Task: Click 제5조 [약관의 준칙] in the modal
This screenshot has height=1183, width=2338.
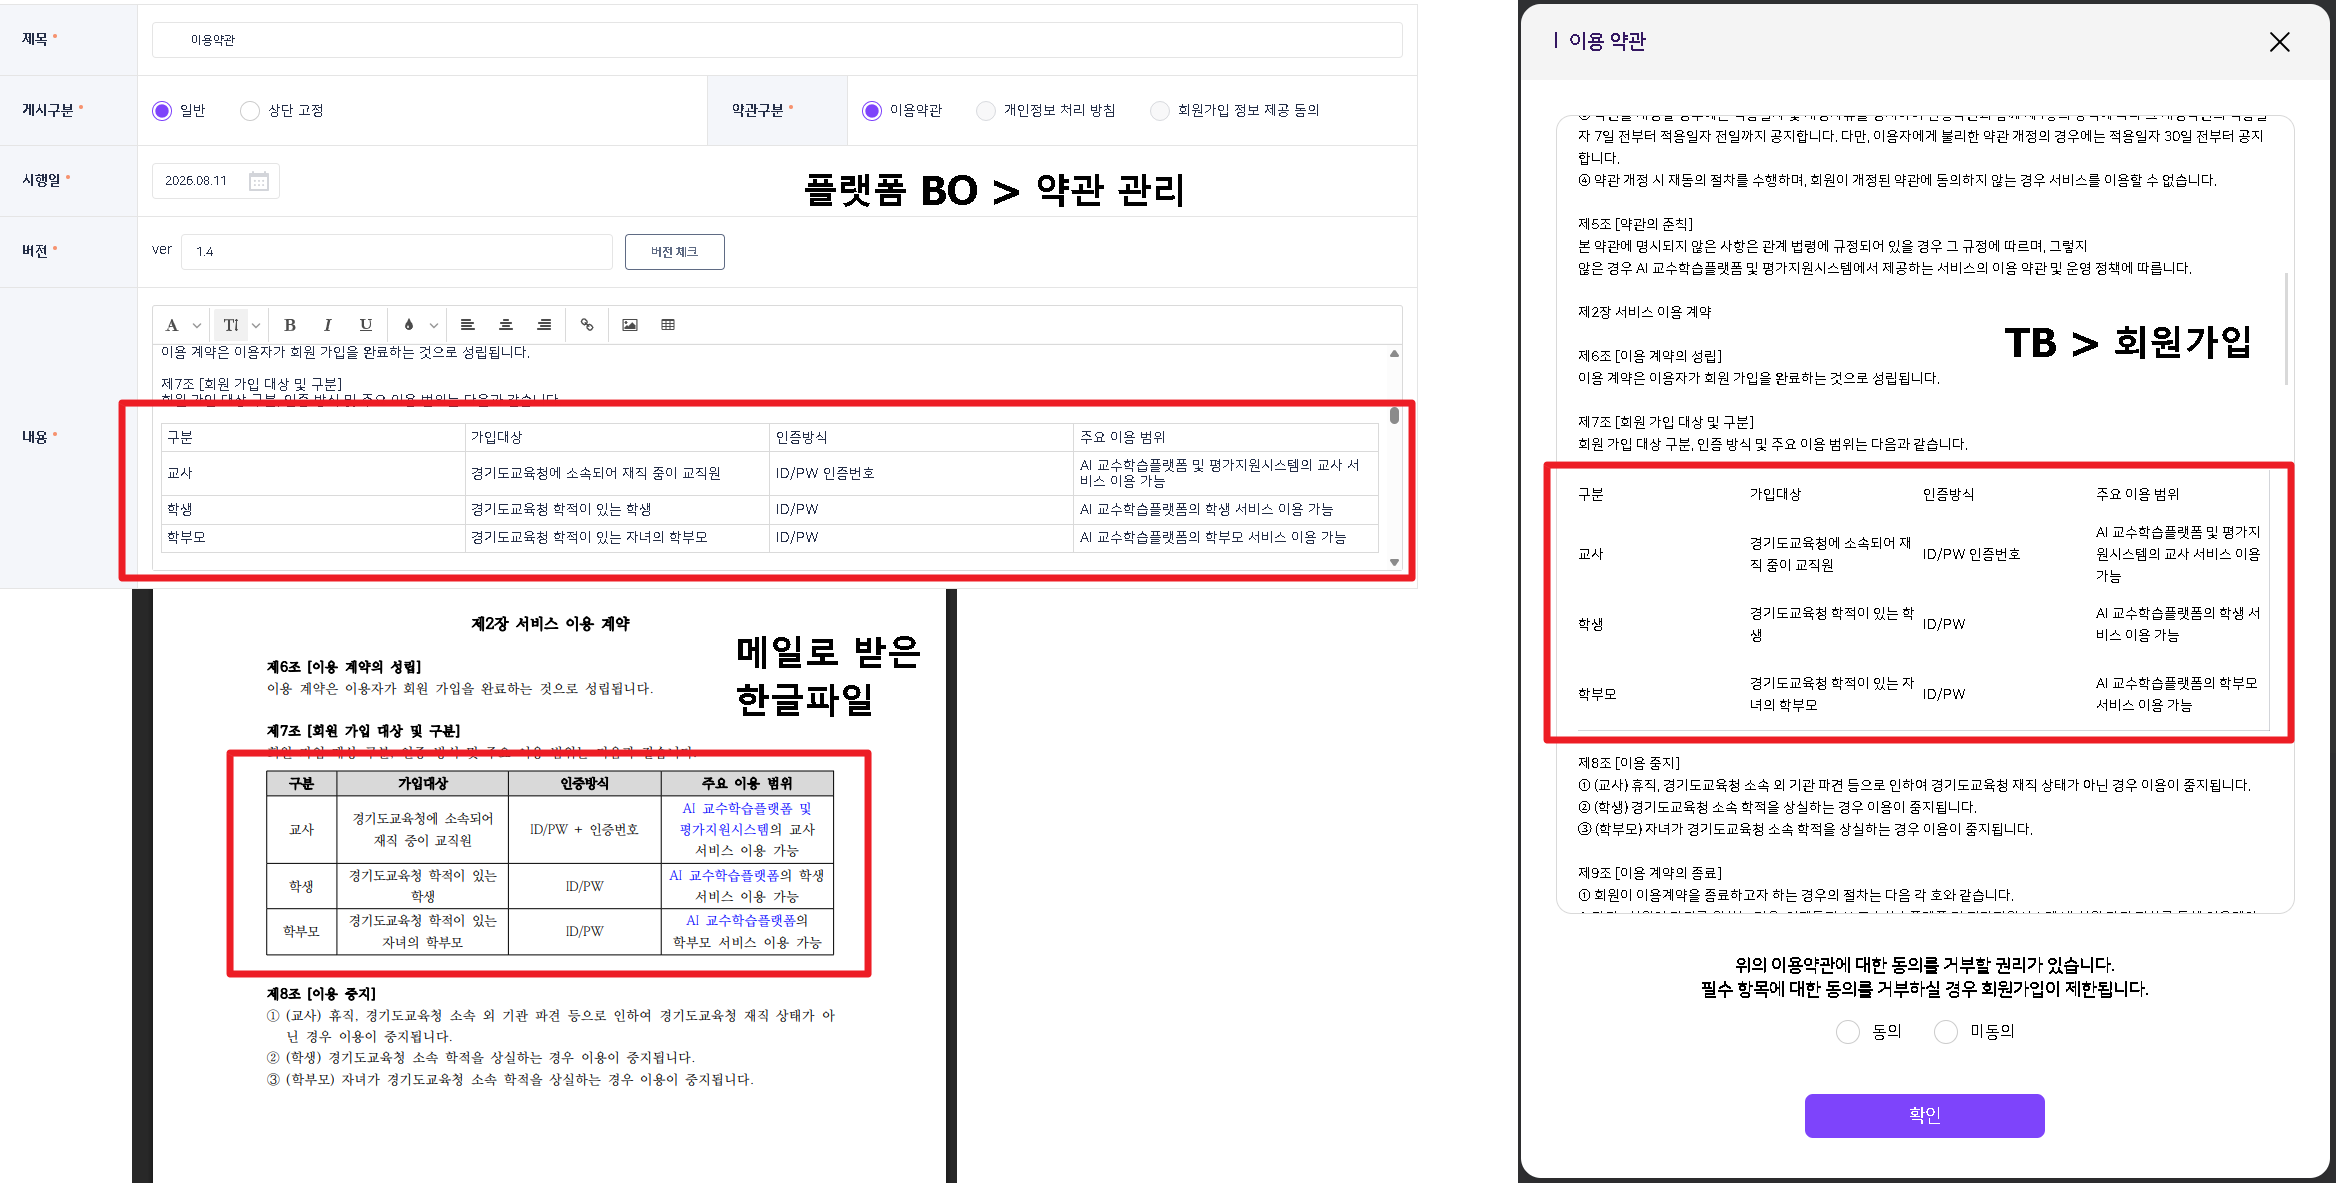Action: pos(1636,224)
